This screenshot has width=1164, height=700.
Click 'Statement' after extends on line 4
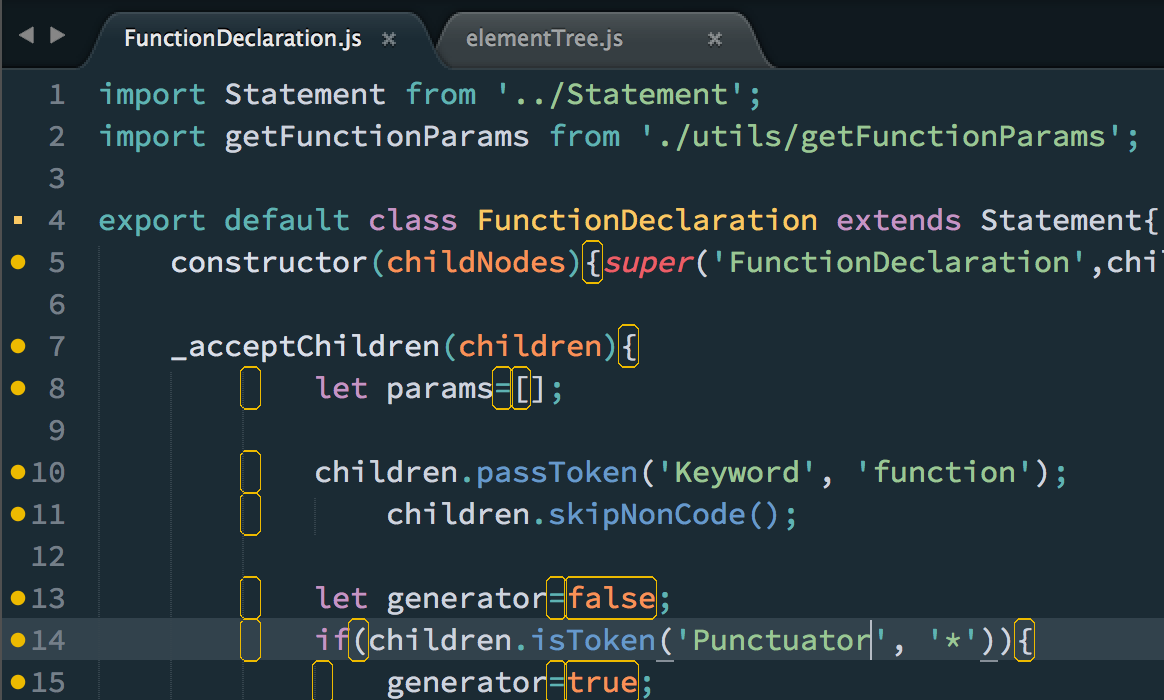(1060, 220)
